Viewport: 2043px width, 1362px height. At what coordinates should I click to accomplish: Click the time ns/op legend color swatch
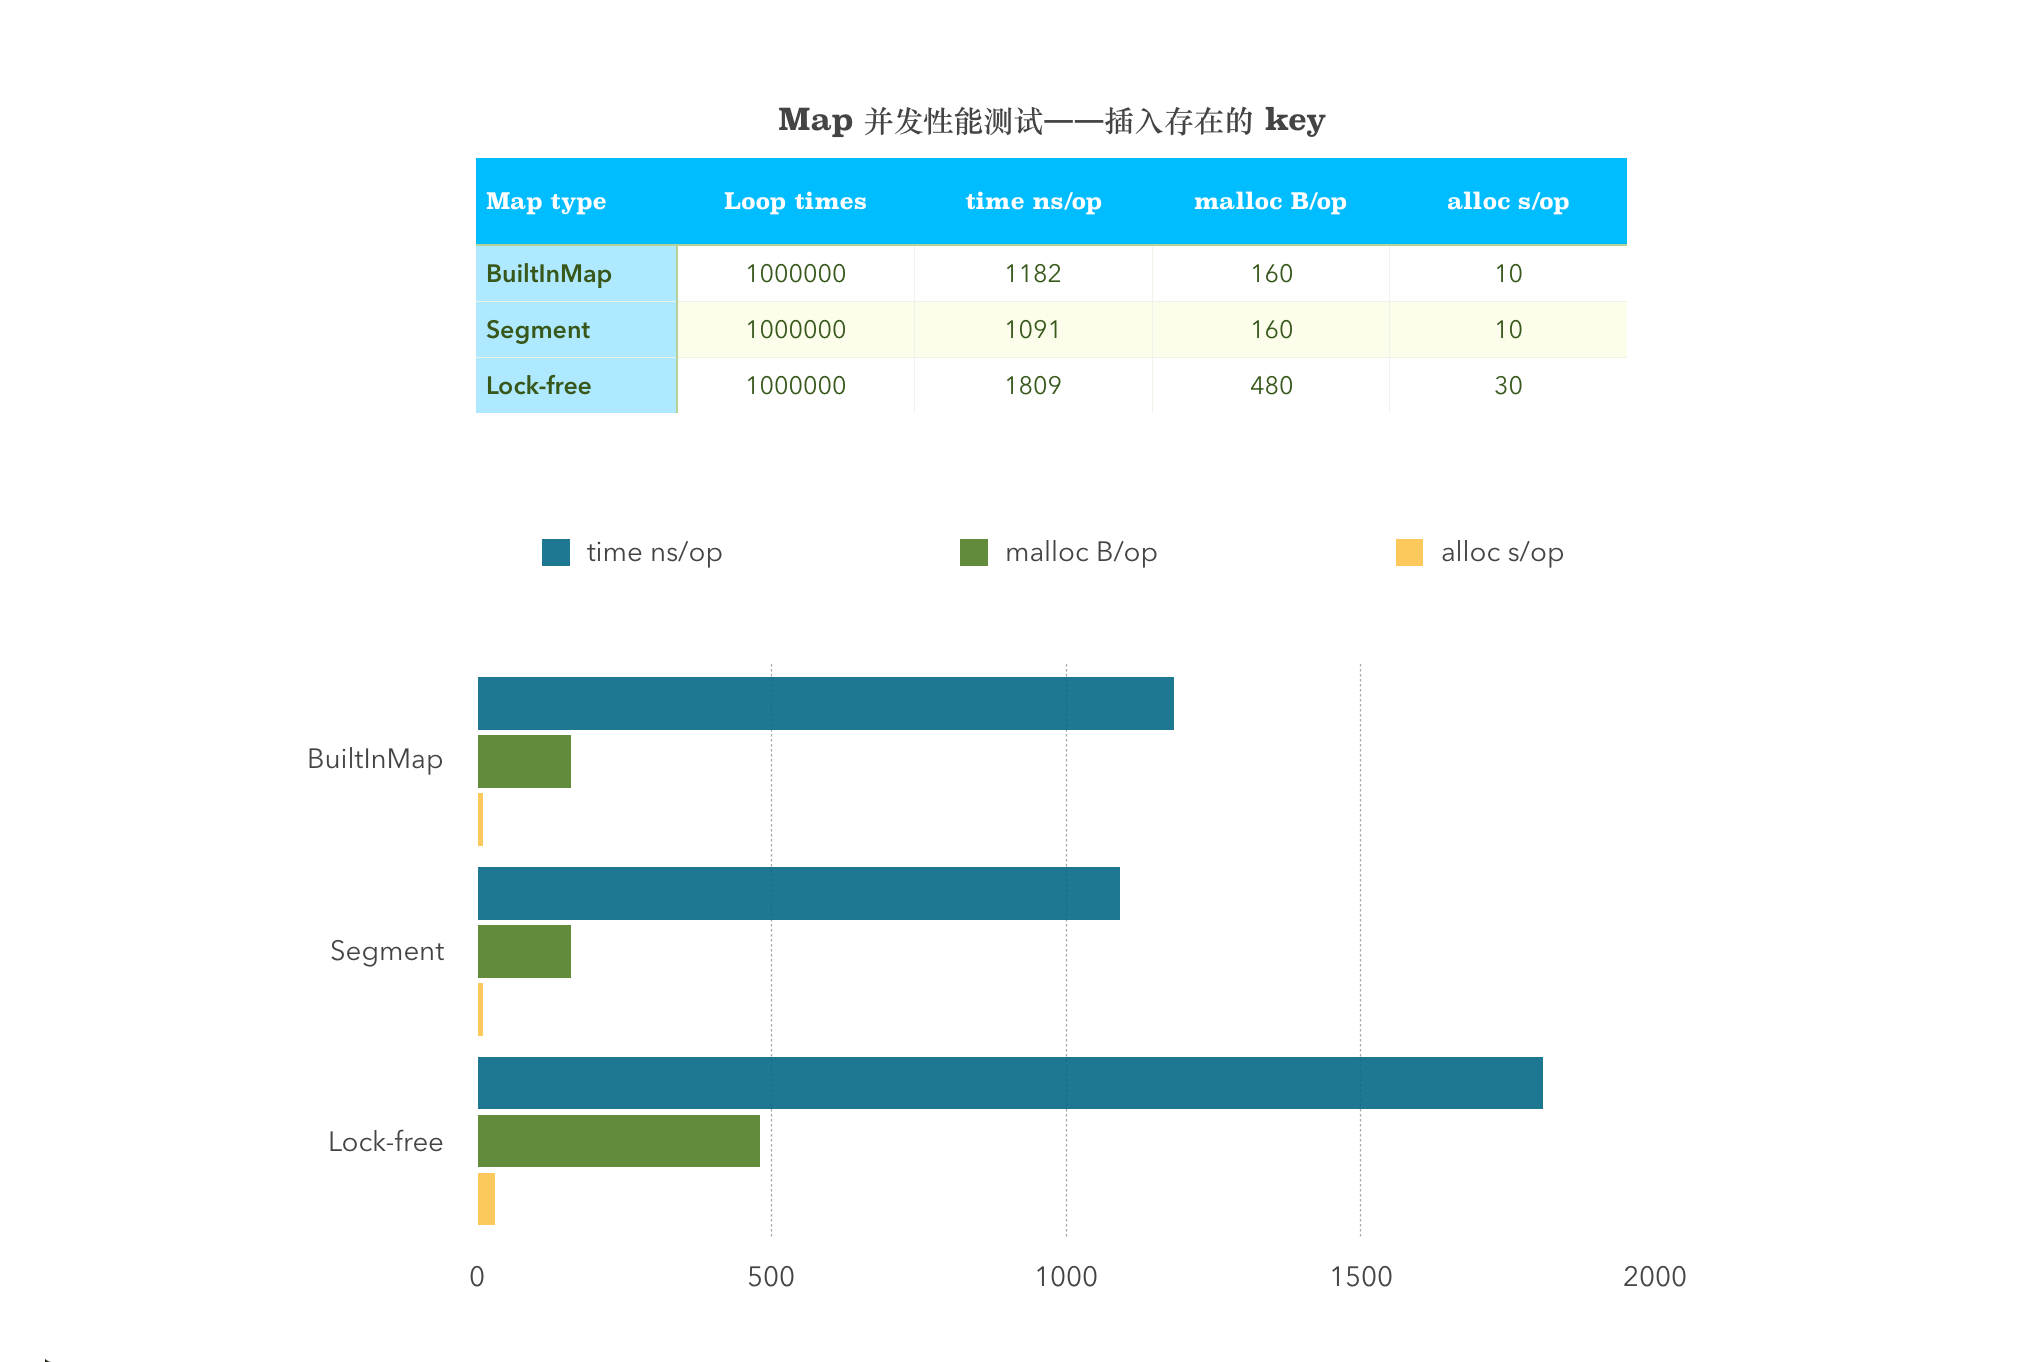pos(555,552)
